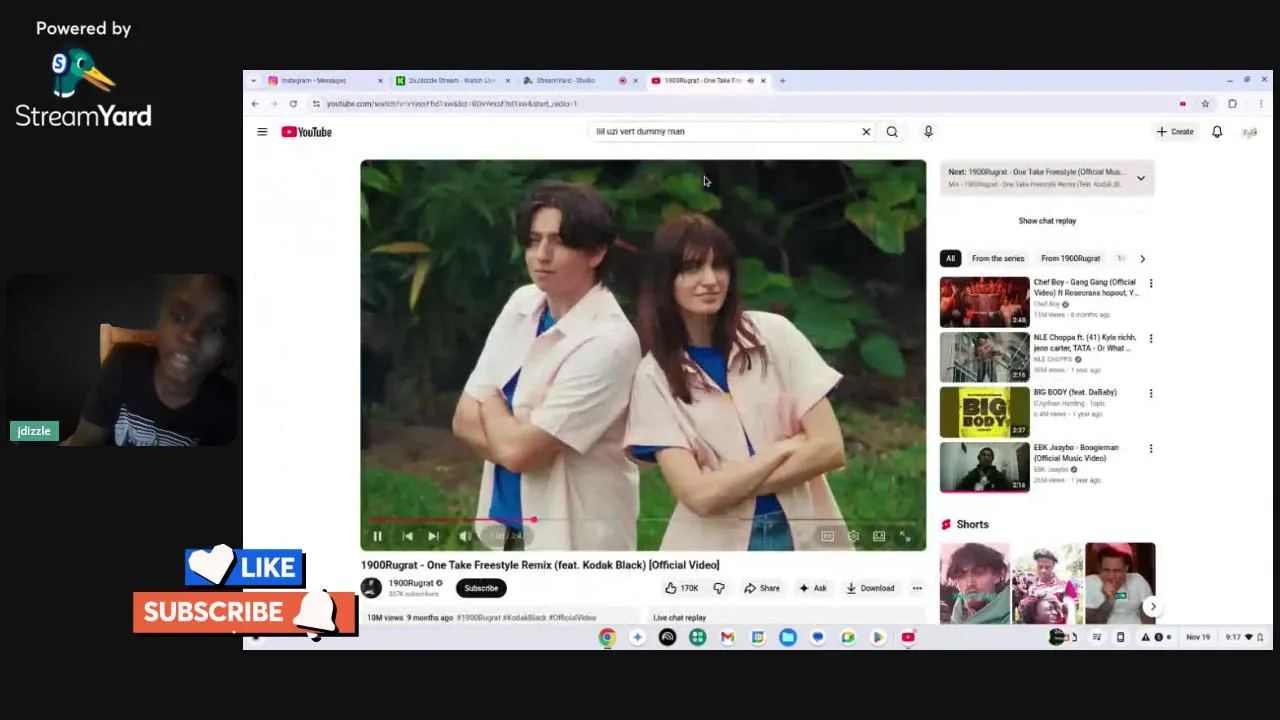Open YouTube notifications bell
Viewport: 1280px width, 720px height.
[1217, 132]
